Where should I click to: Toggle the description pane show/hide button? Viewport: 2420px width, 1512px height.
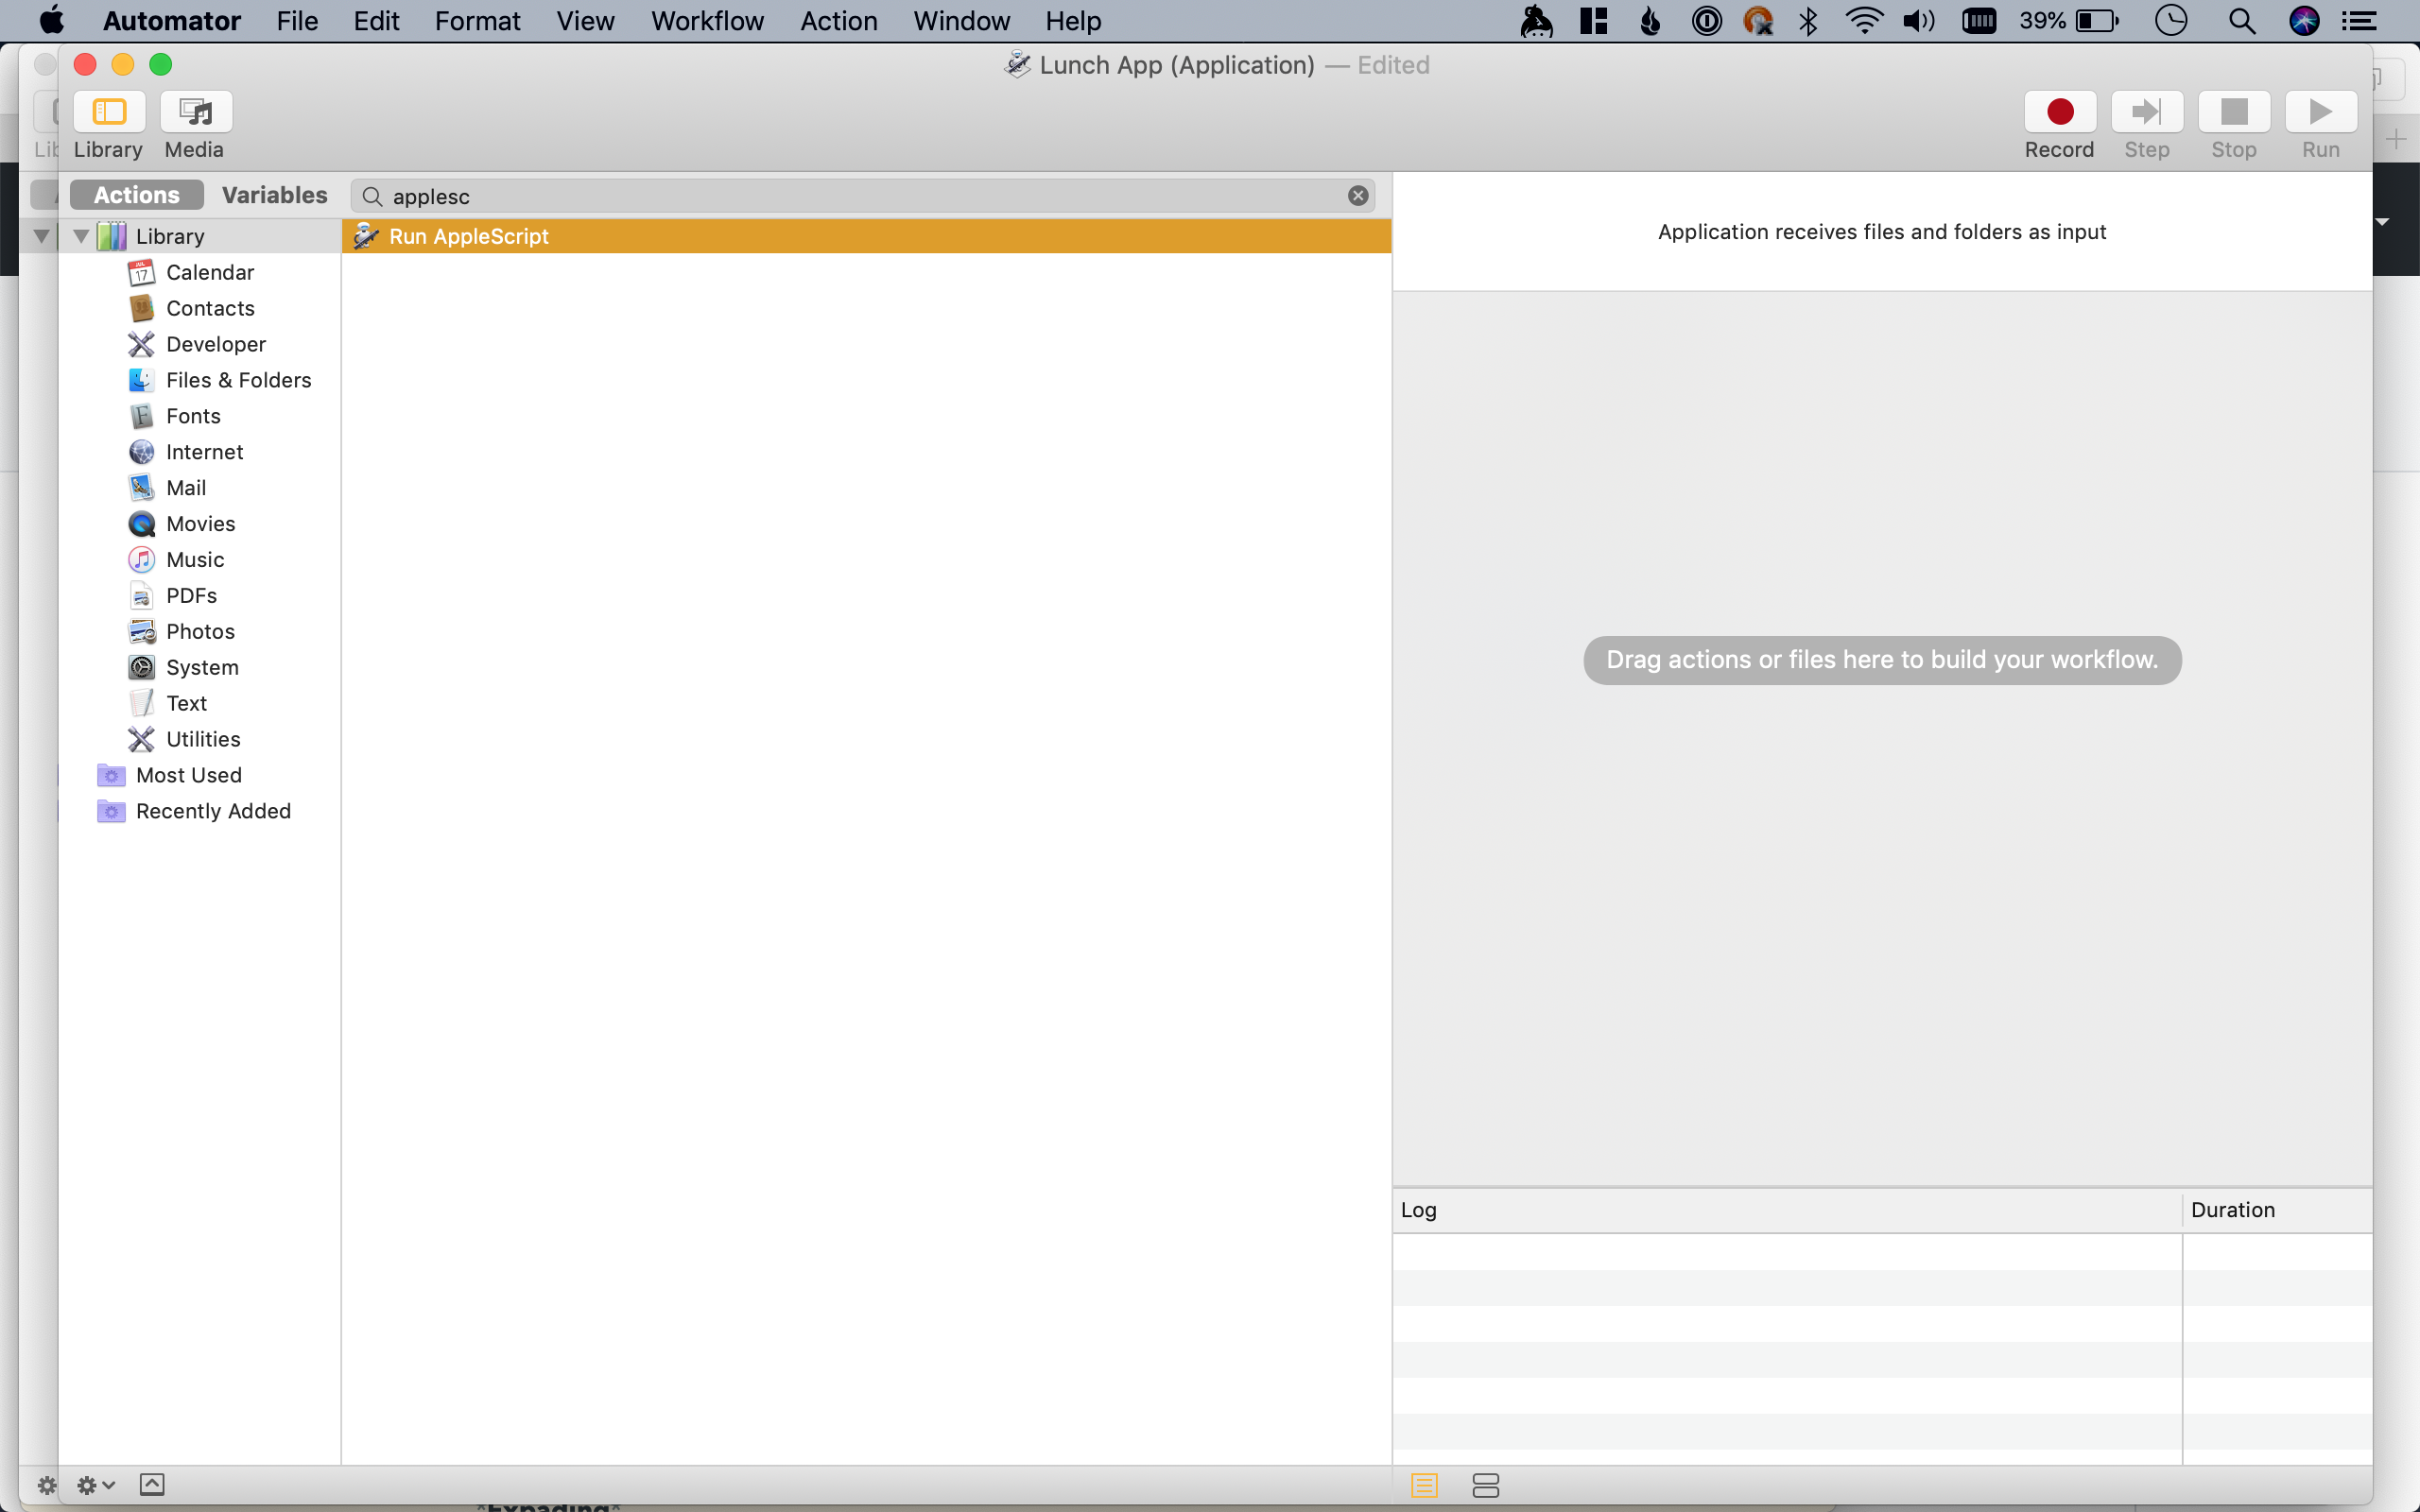click(x=152, y=1485)
